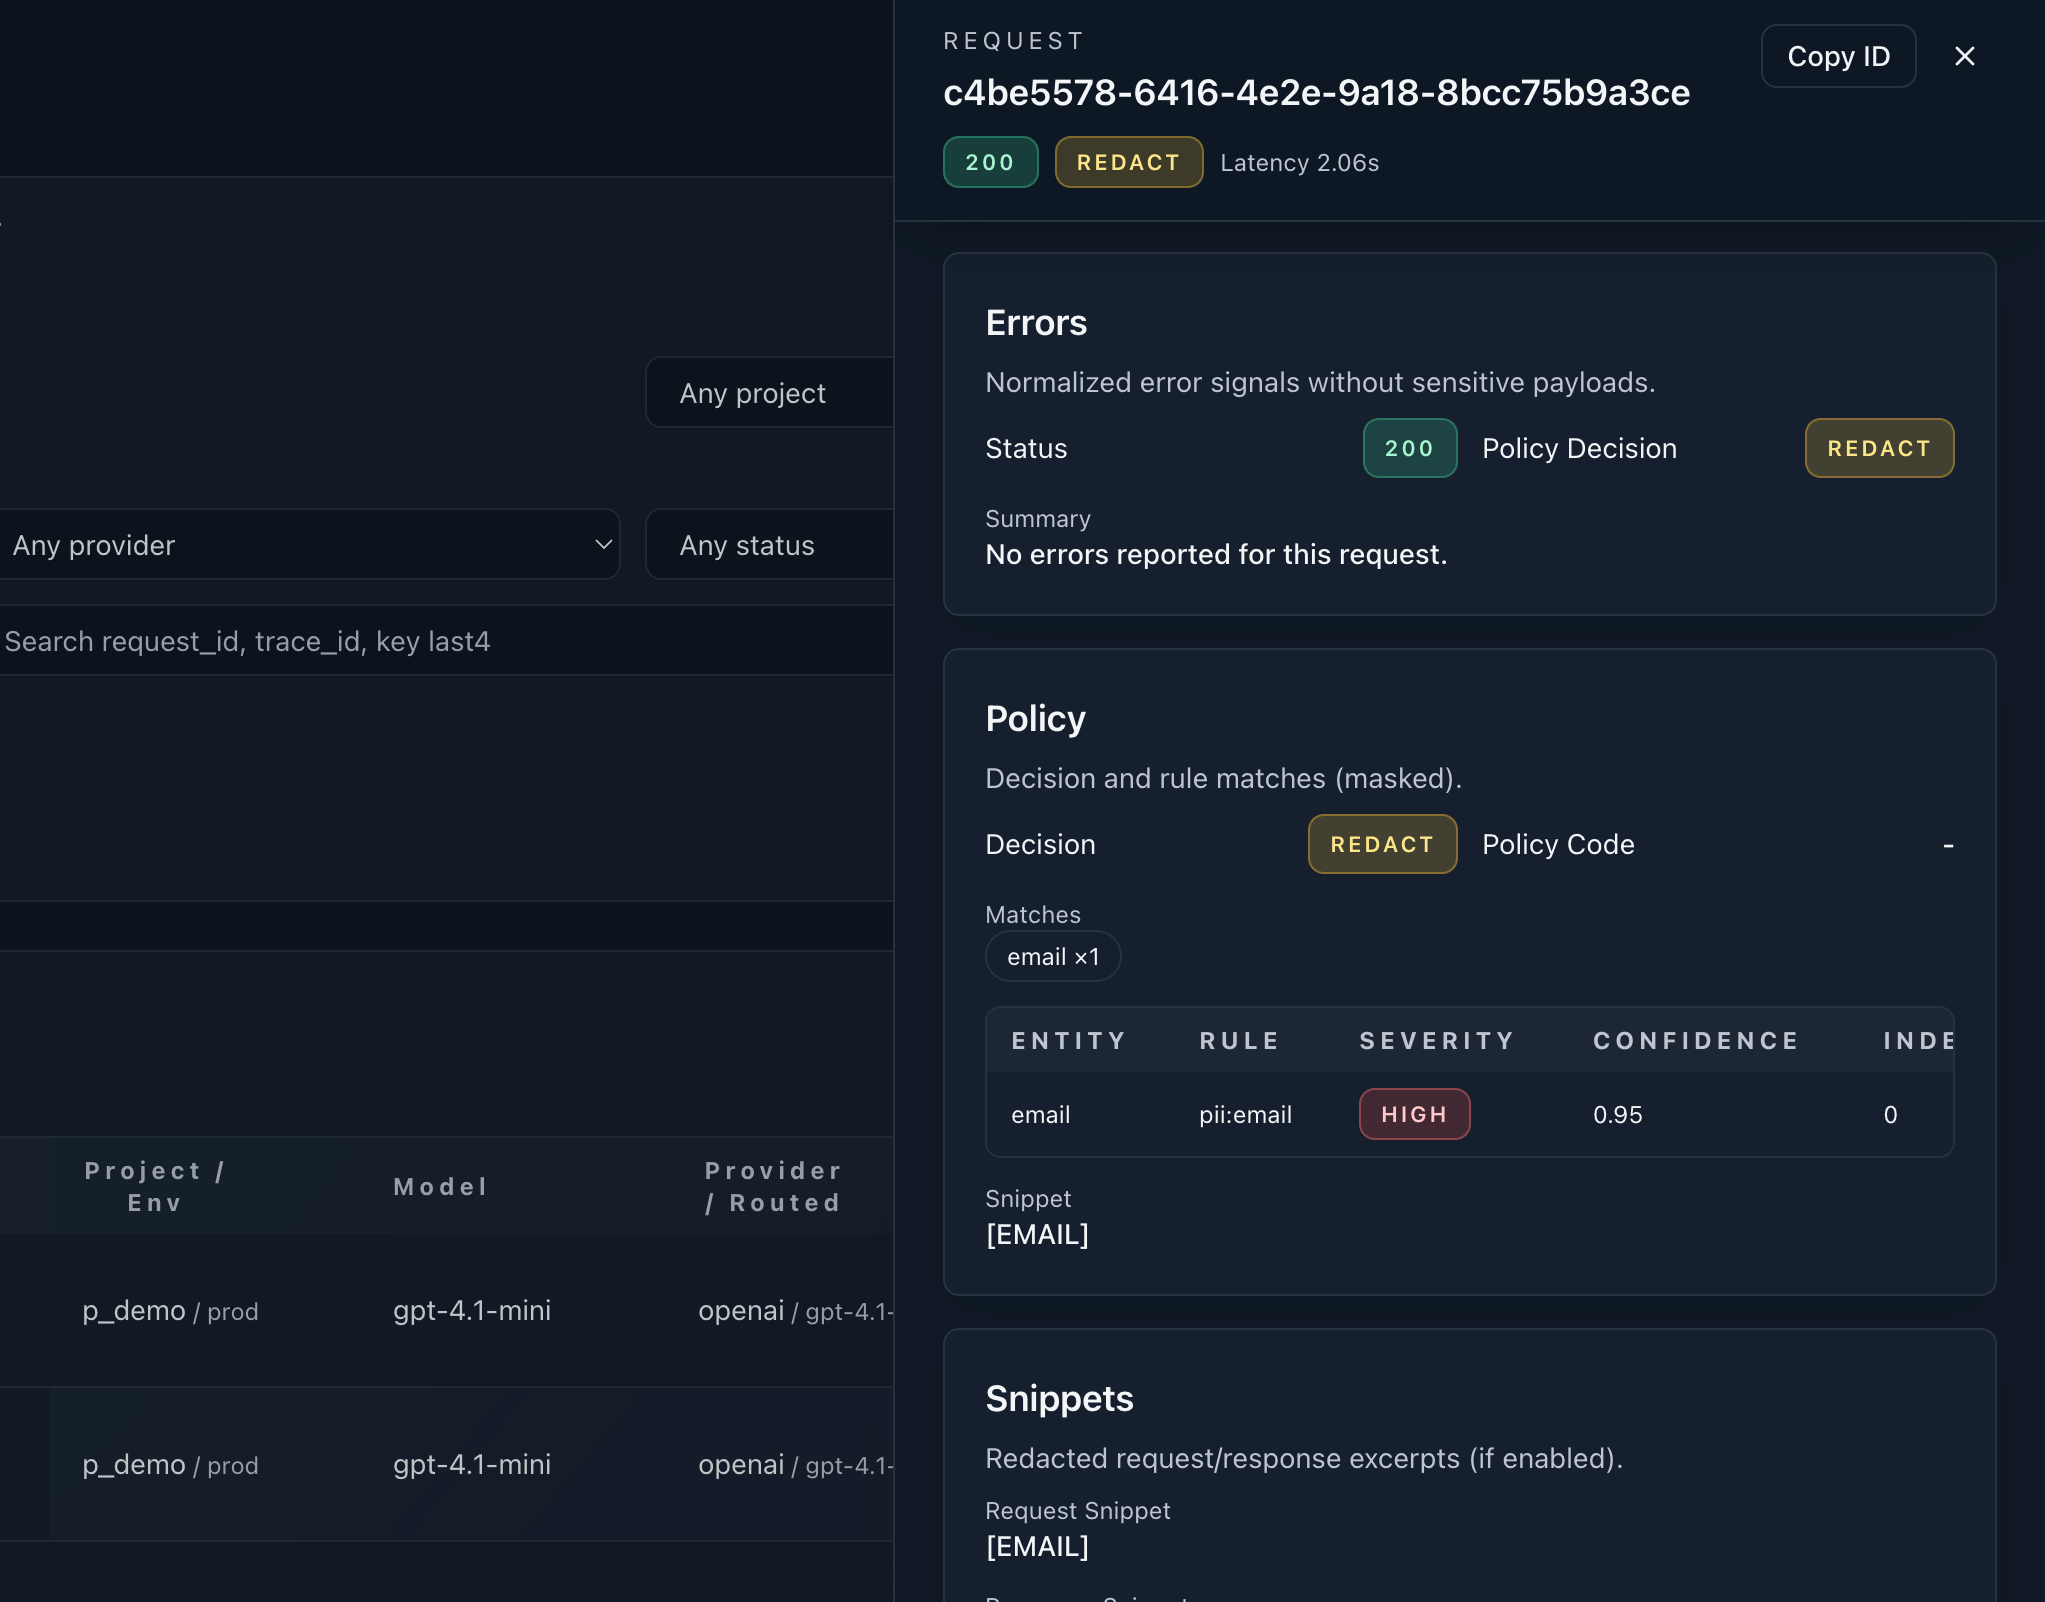Image resolution: width=2045 pixels, height=1602 pixels.
Task: Click the 200 status badge
Action: click(989, 161)
